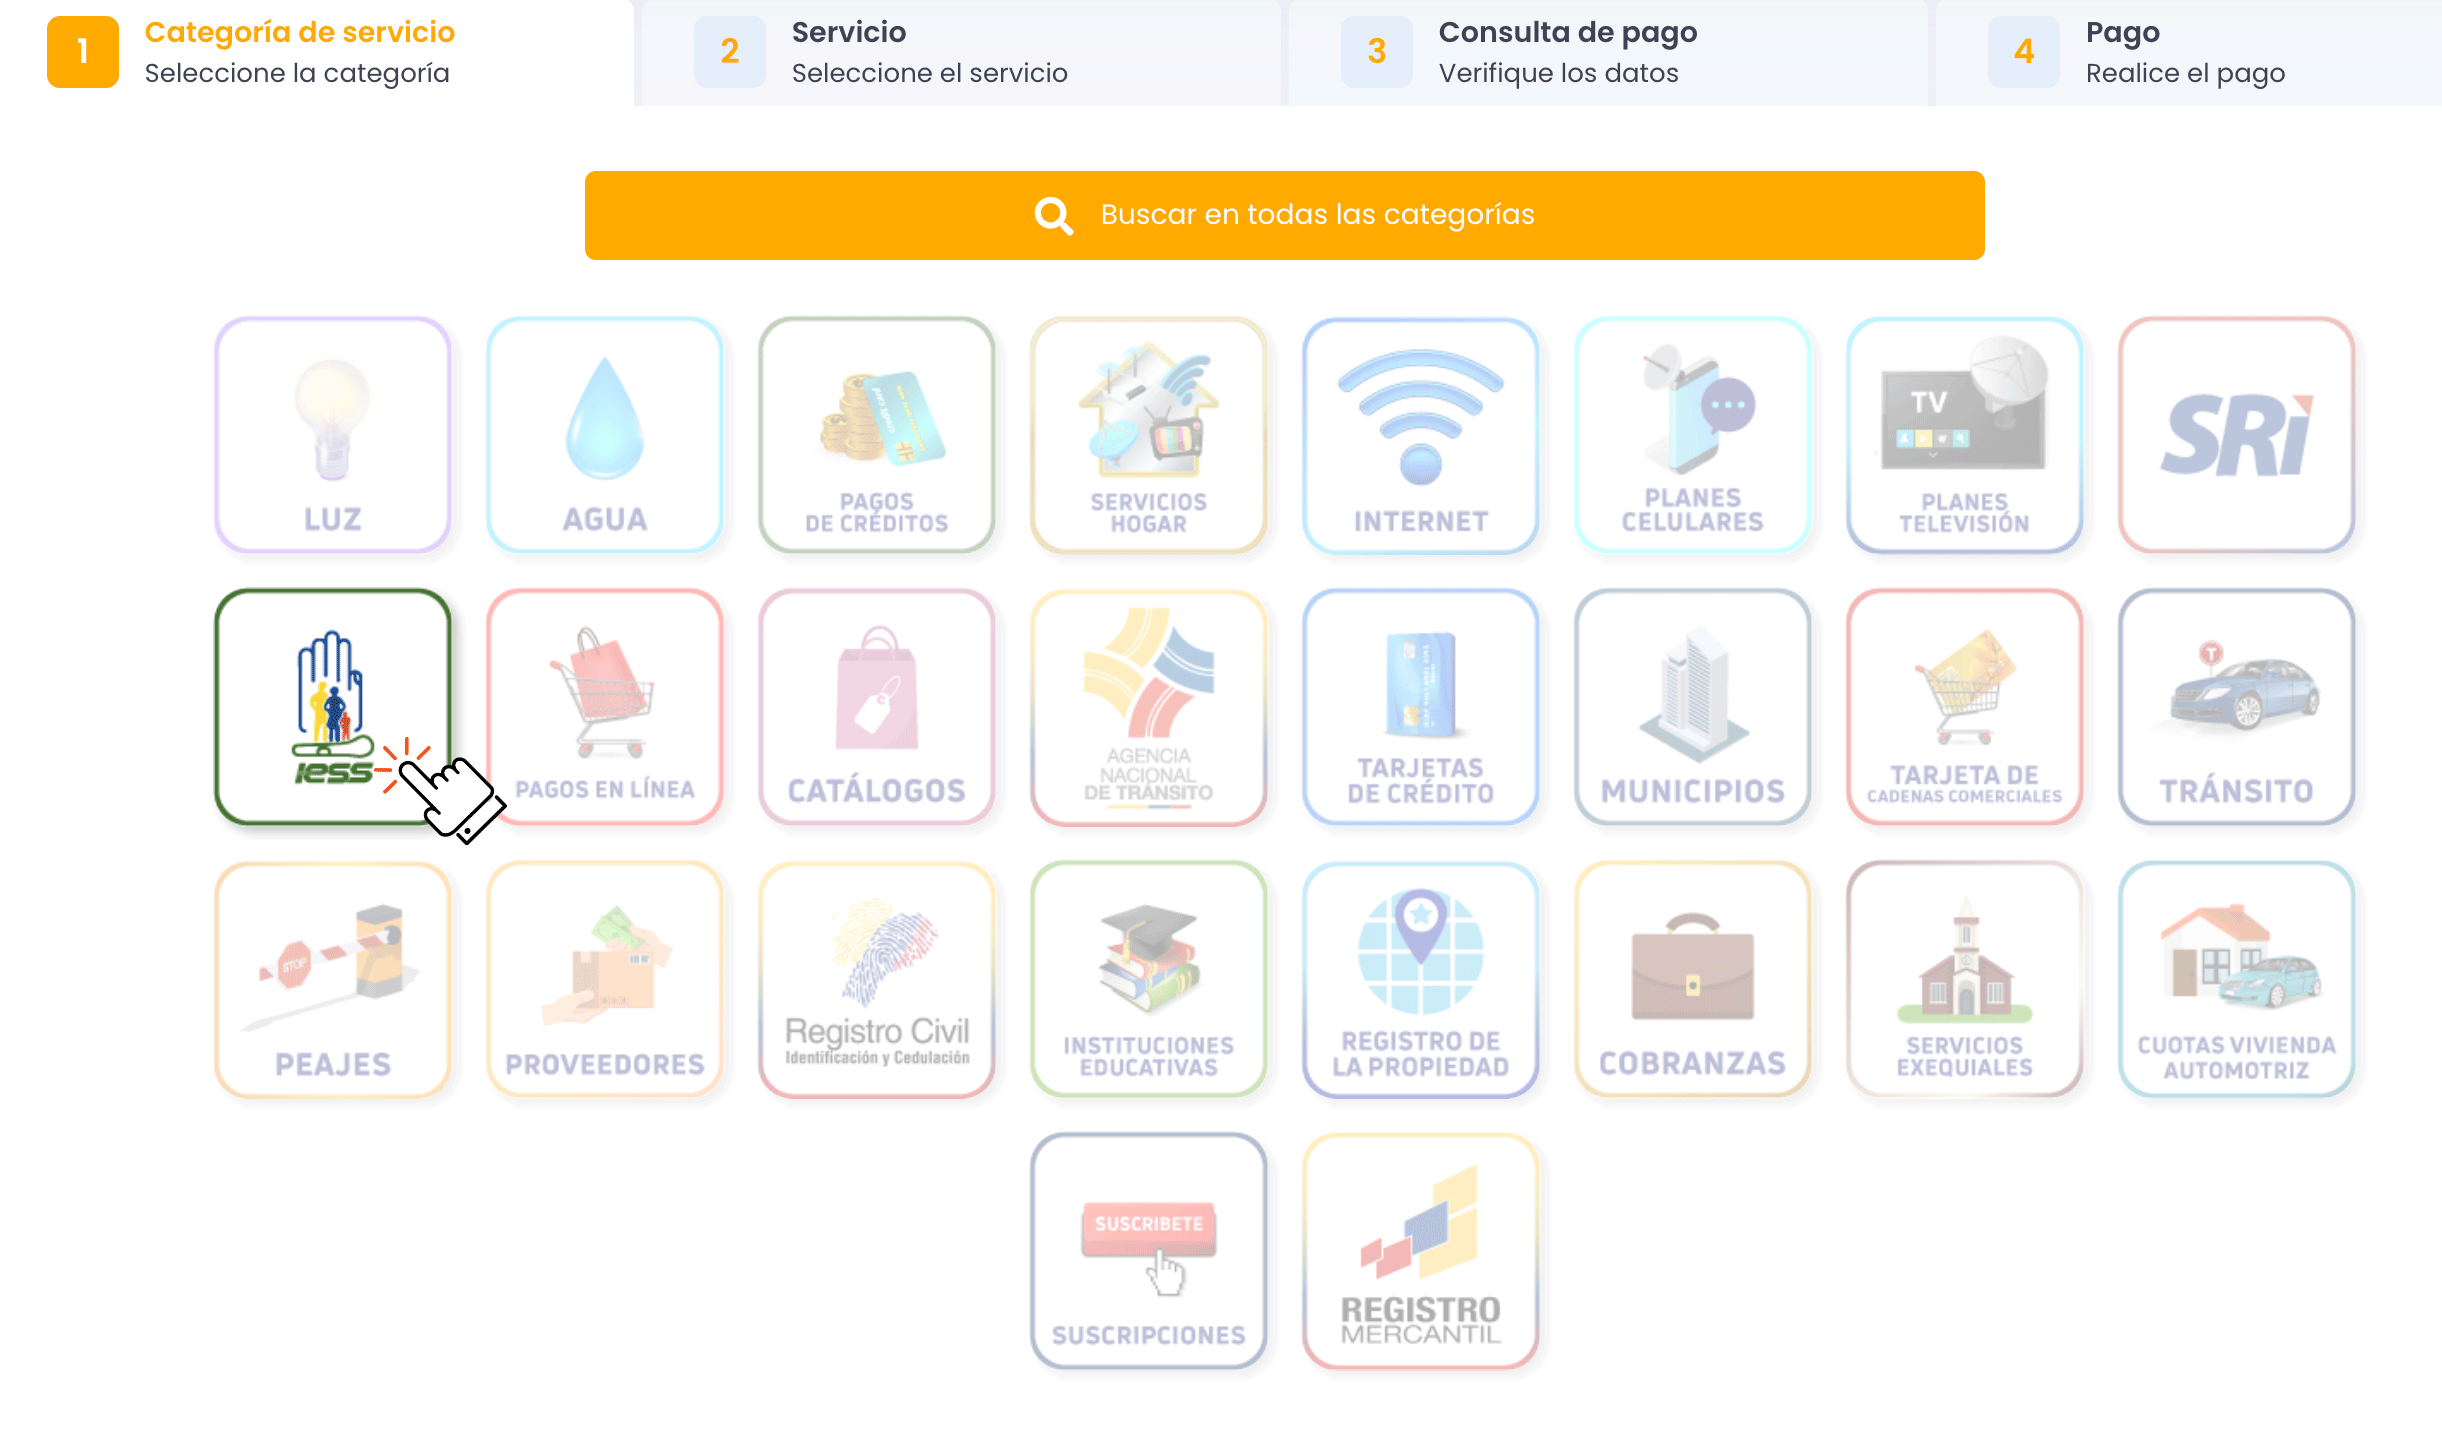Open the Tránsito car tile
Image resolution: width=2442 pixels, height=1440 pixels.
point(2237,707)
